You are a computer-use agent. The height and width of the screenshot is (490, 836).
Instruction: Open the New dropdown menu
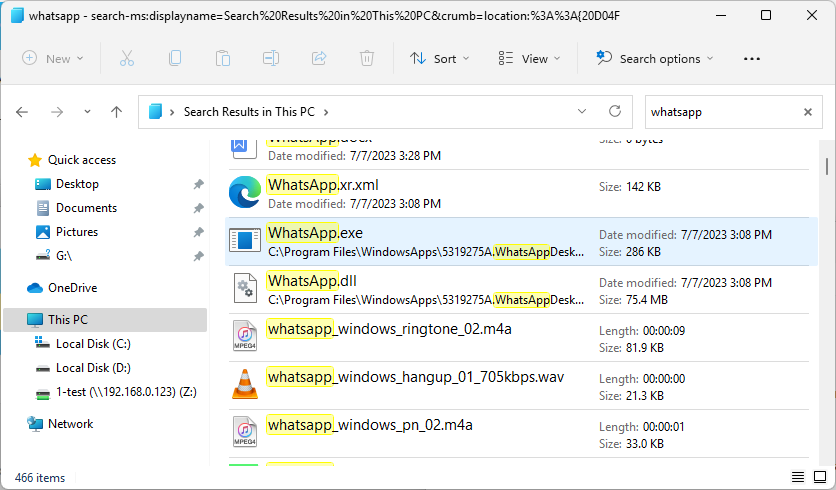(53, 59)
